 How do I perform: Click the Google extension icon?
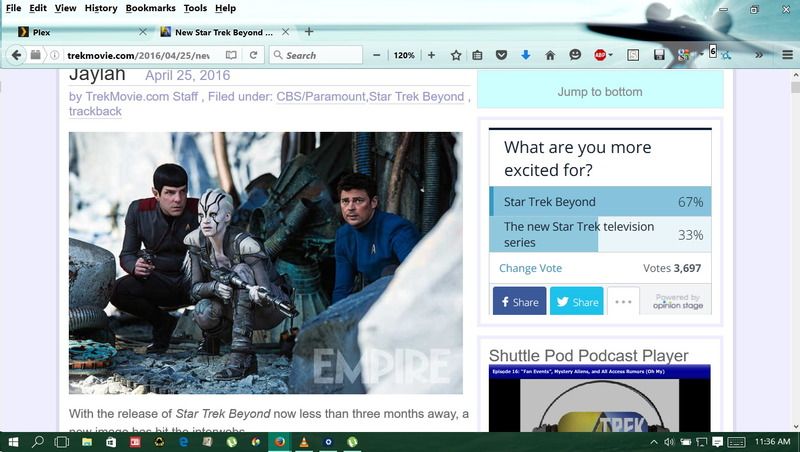click(684, 55)
